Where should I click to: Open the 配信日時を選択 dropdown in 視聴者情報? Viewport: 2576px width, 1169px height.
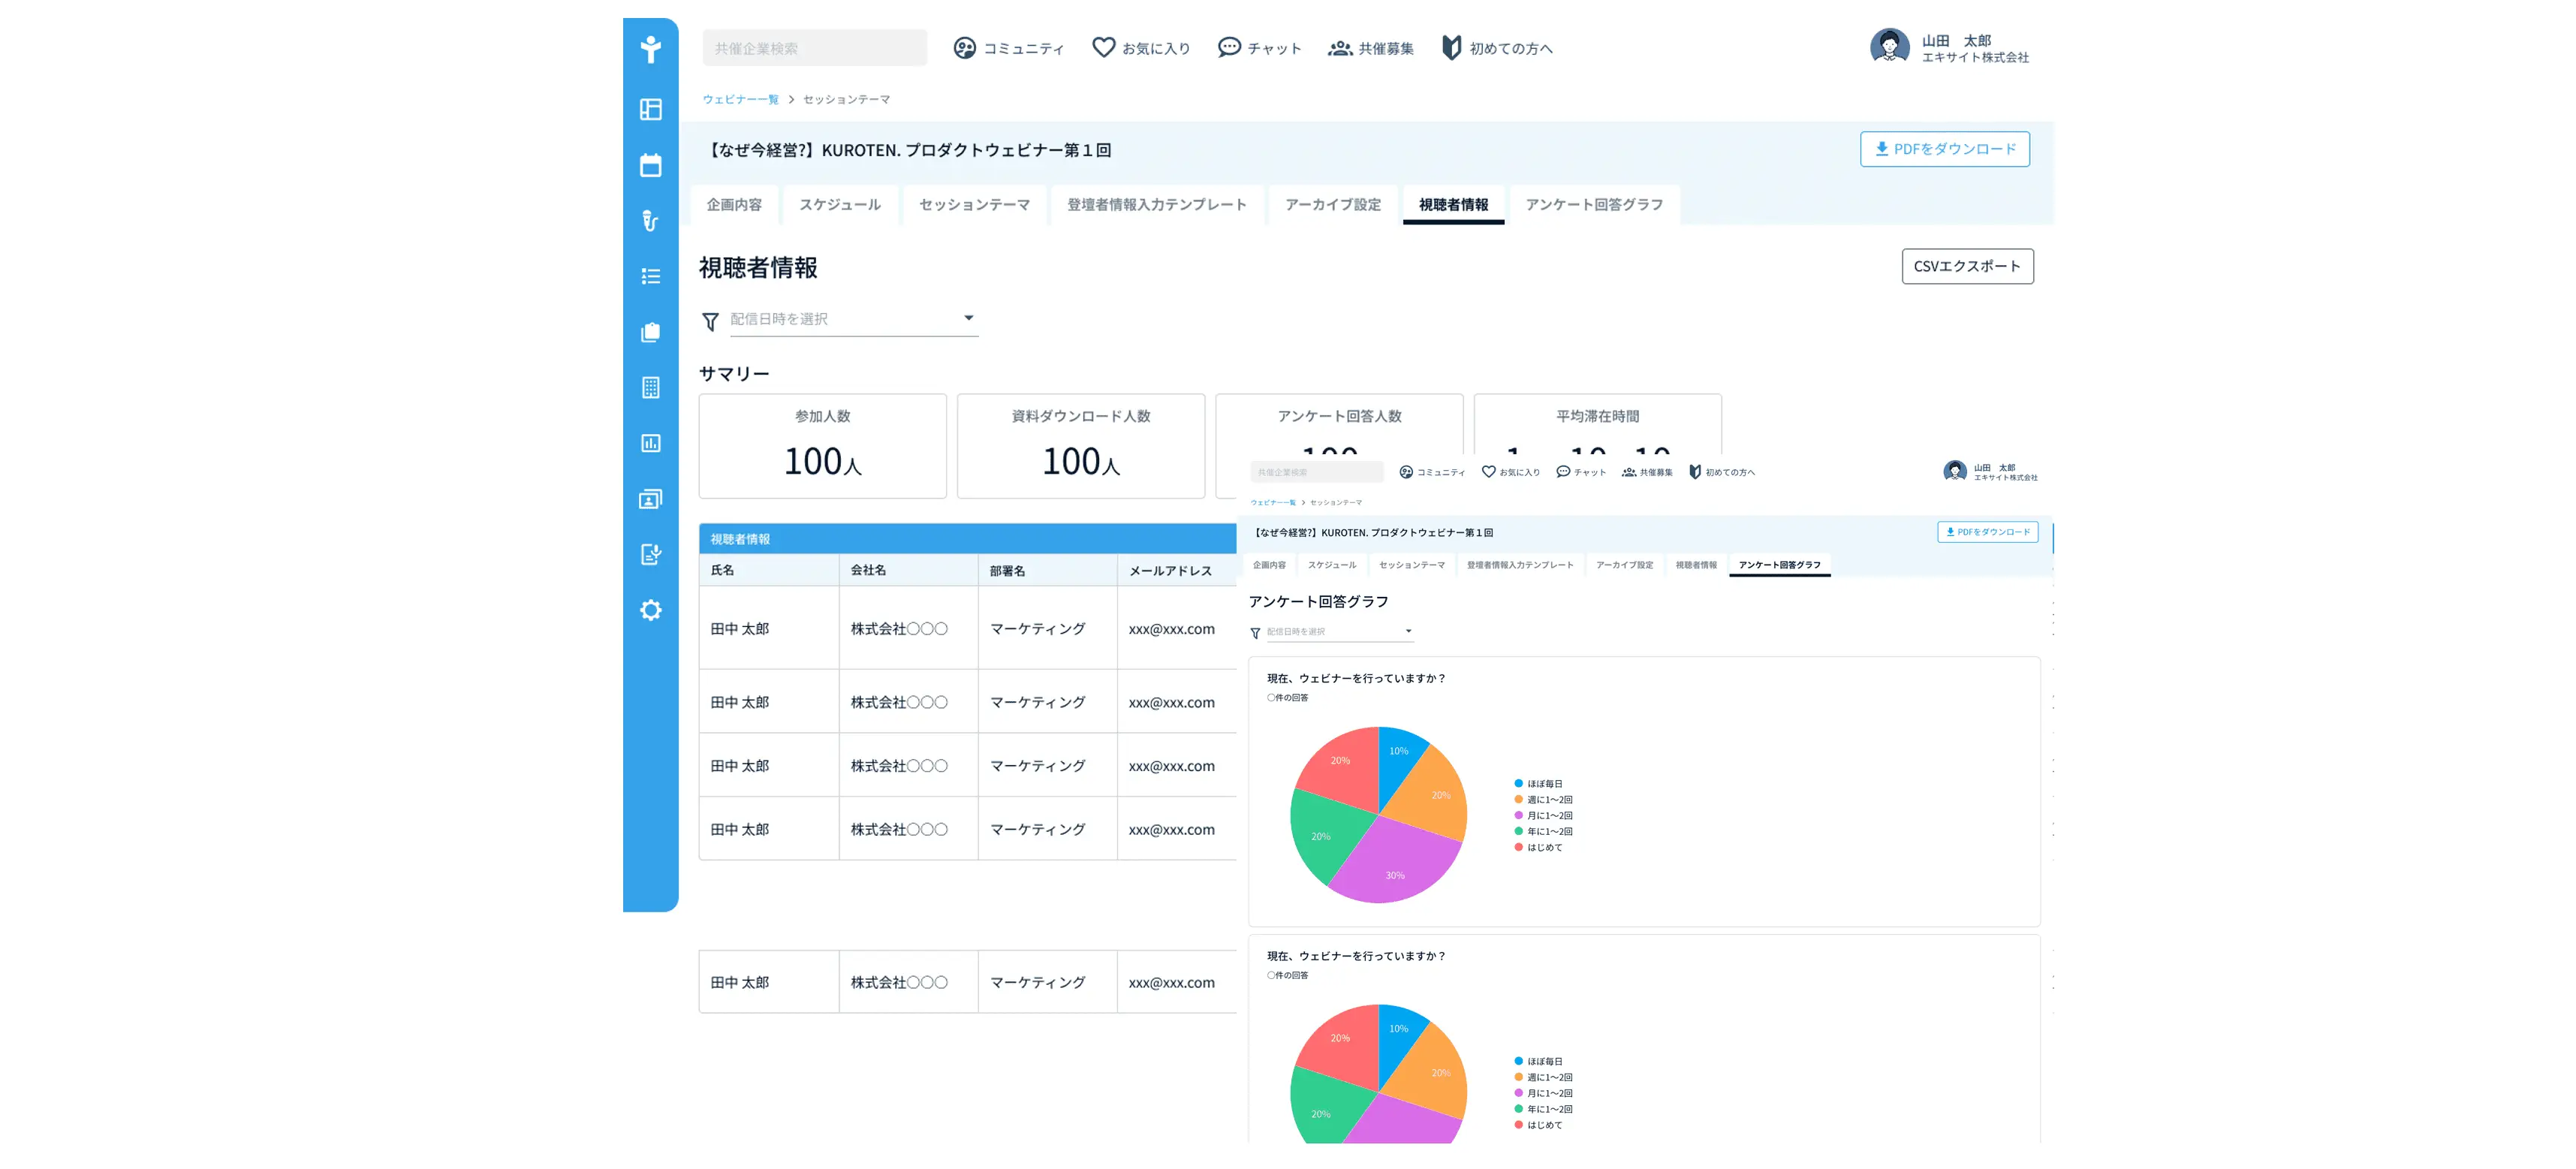click(x=853, y=319)
